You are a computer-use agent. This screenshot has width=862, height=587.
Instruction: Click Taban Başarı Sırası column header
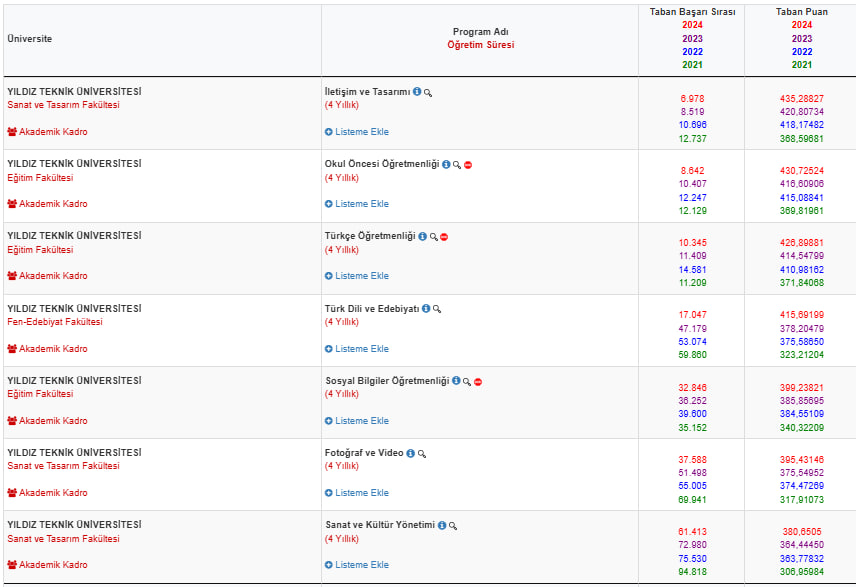[692, 12]
